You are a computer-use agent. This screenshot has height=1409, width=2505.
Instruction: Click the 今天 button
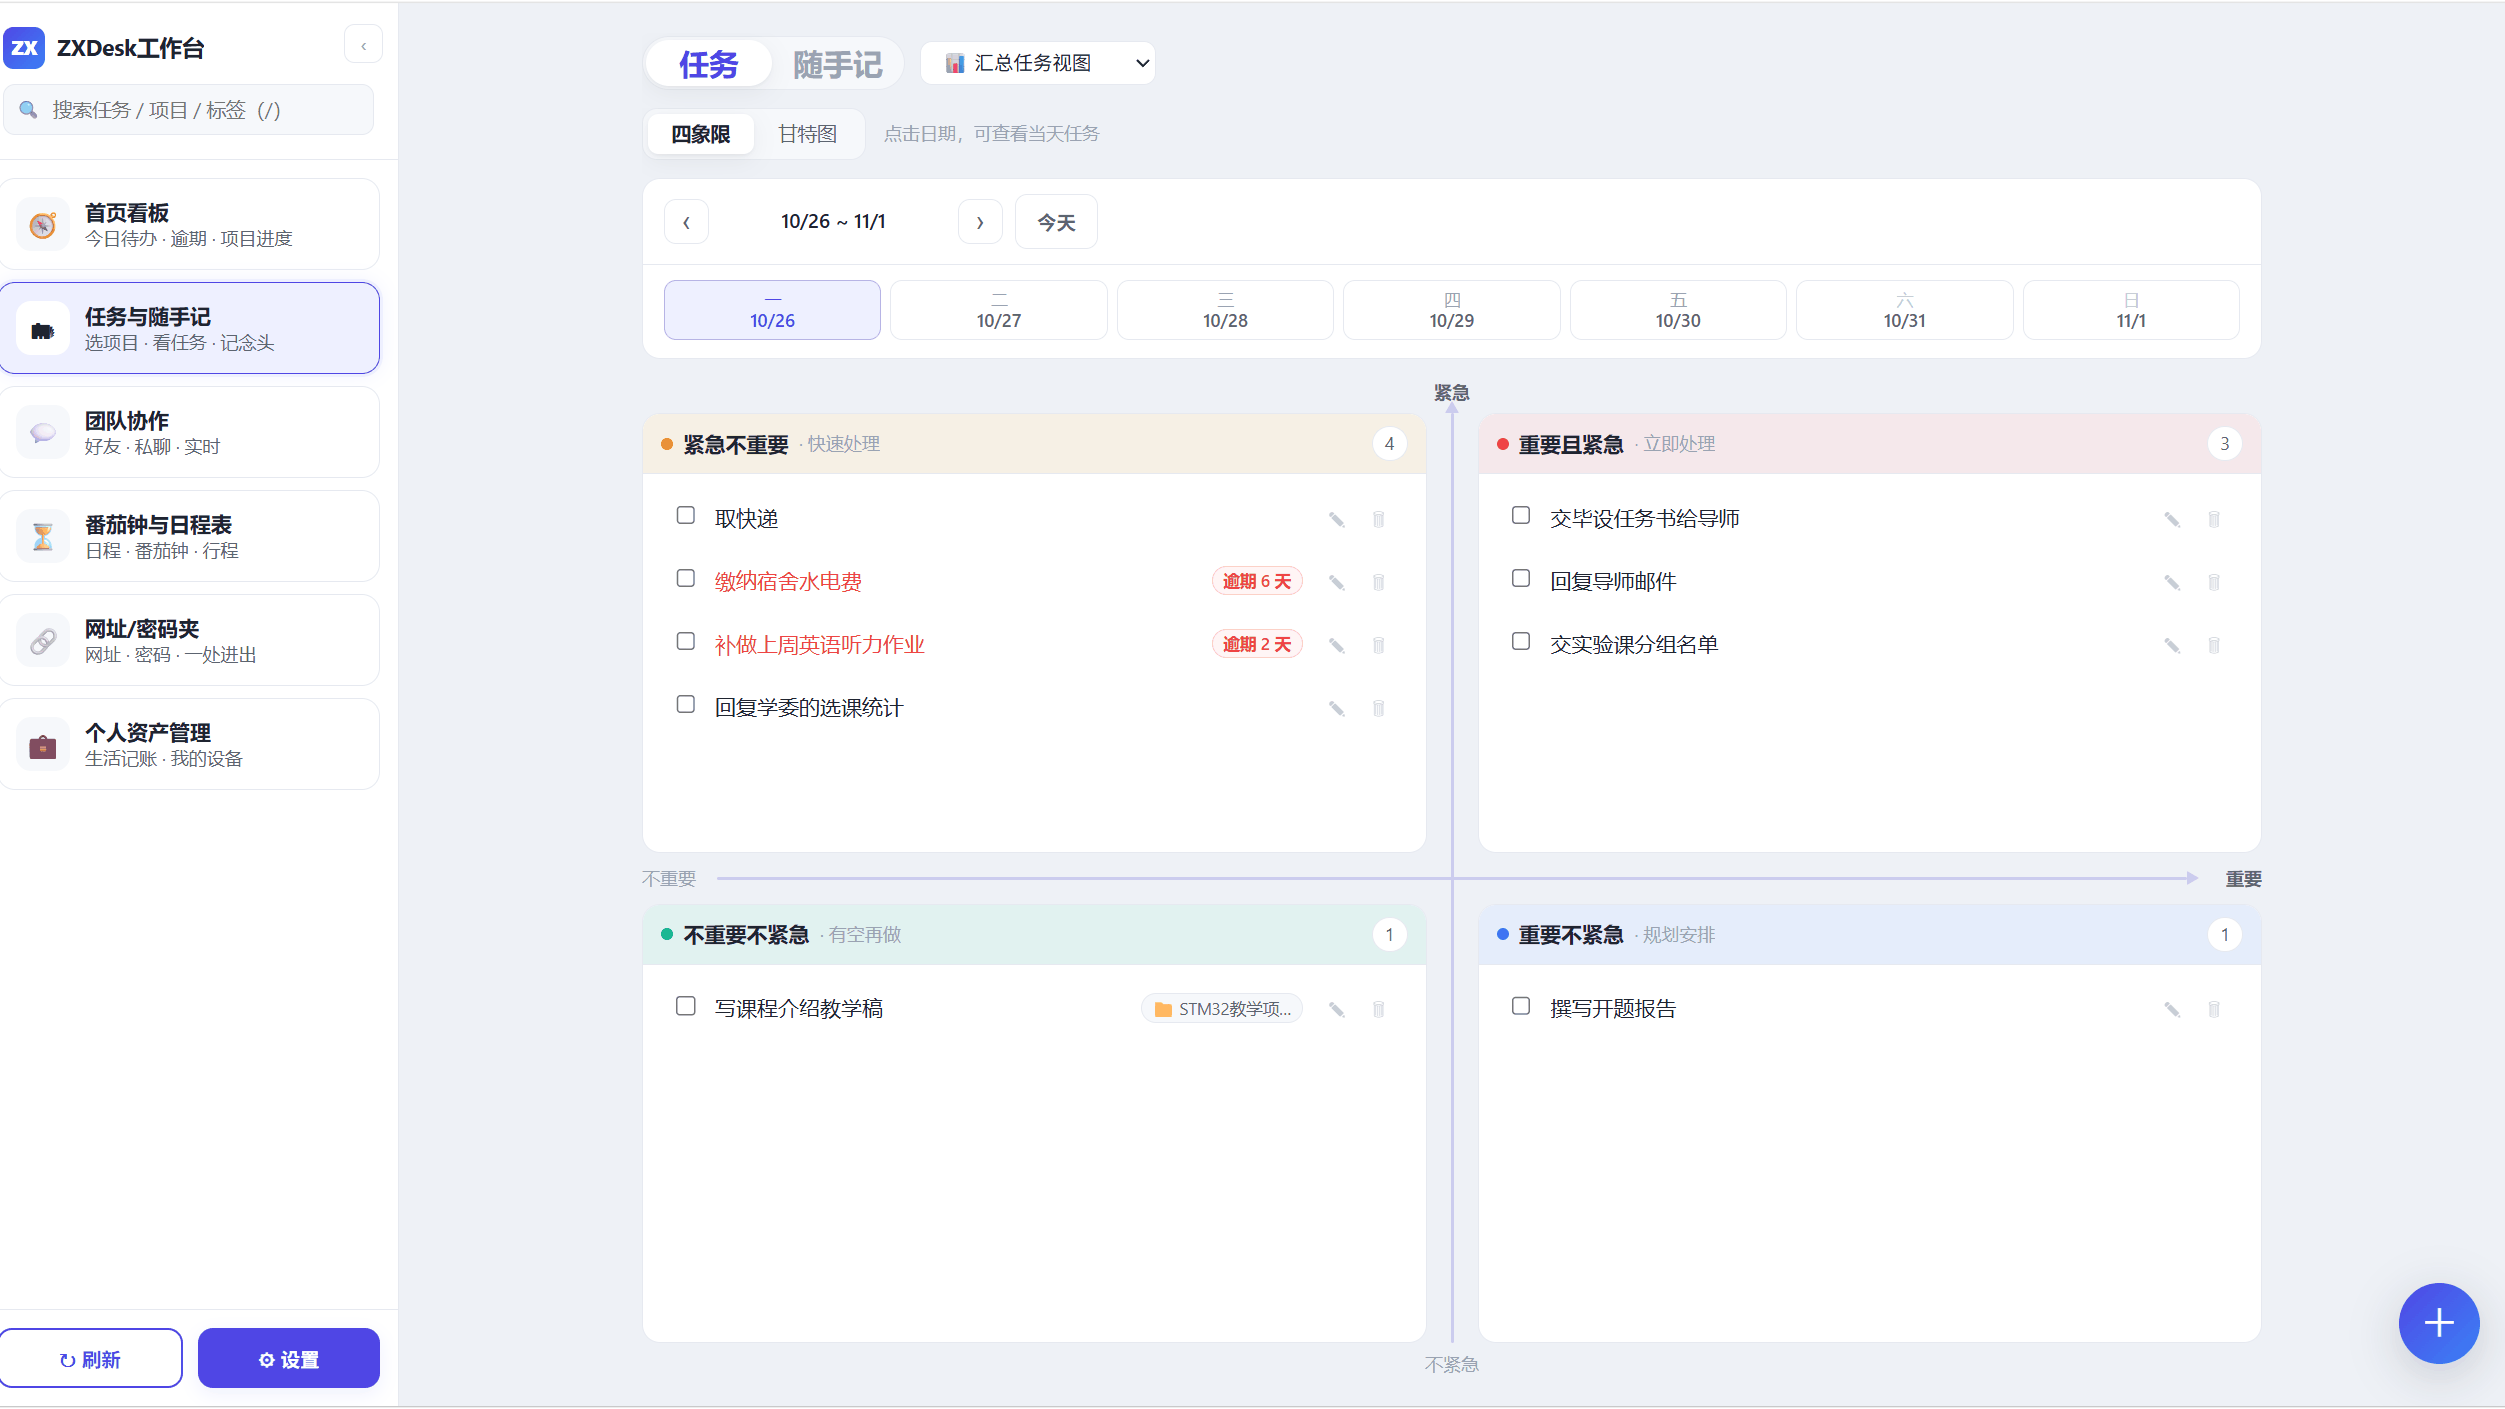click(1056, 222)
